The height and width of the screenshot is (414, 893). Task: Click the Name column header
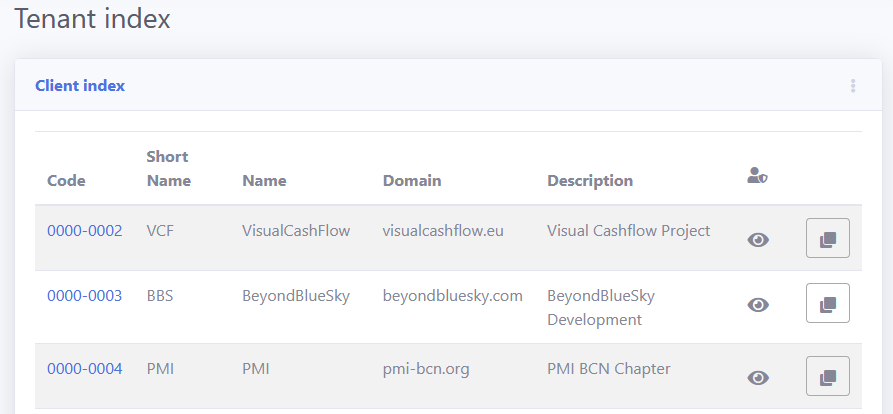coord(264,181)
